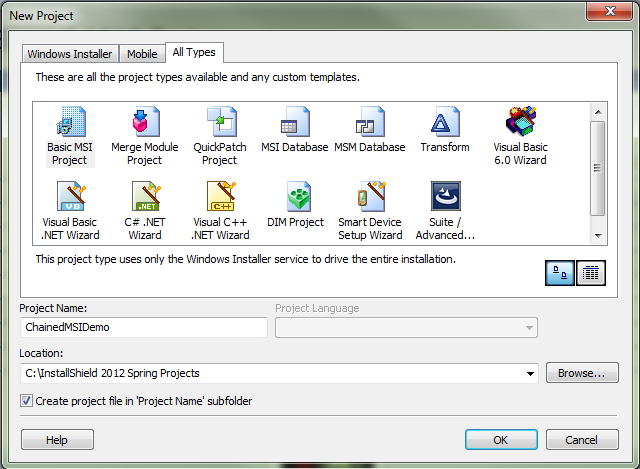The height and width of the screenshot is (469, 640).
Task: Choose the C# .NET Wizard icon
Action: pyautogui.click(x=145, y=197)
